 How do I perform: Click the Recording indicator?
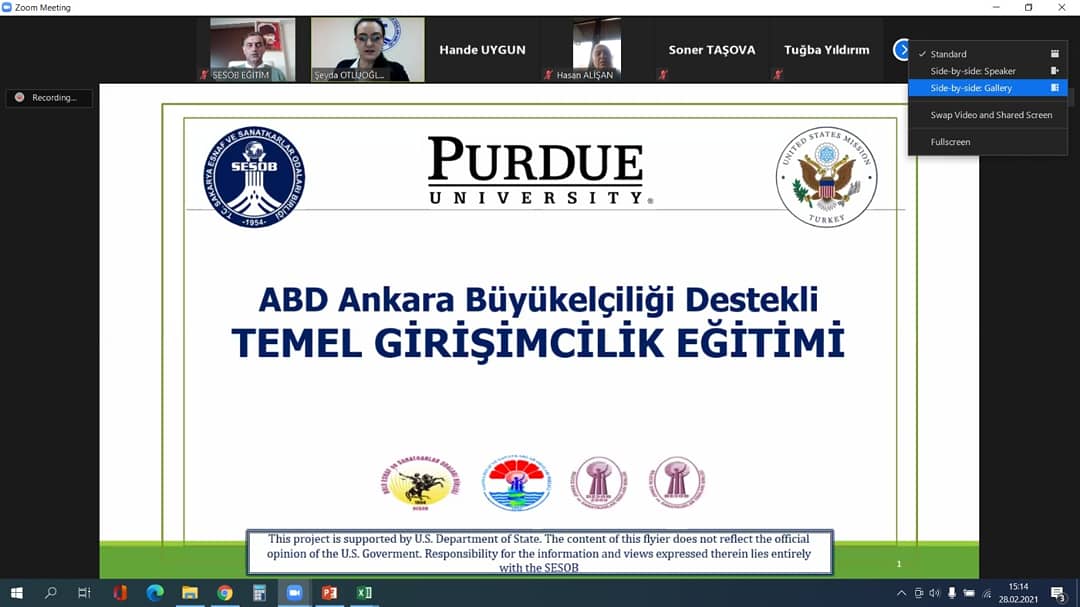[48, 98]
